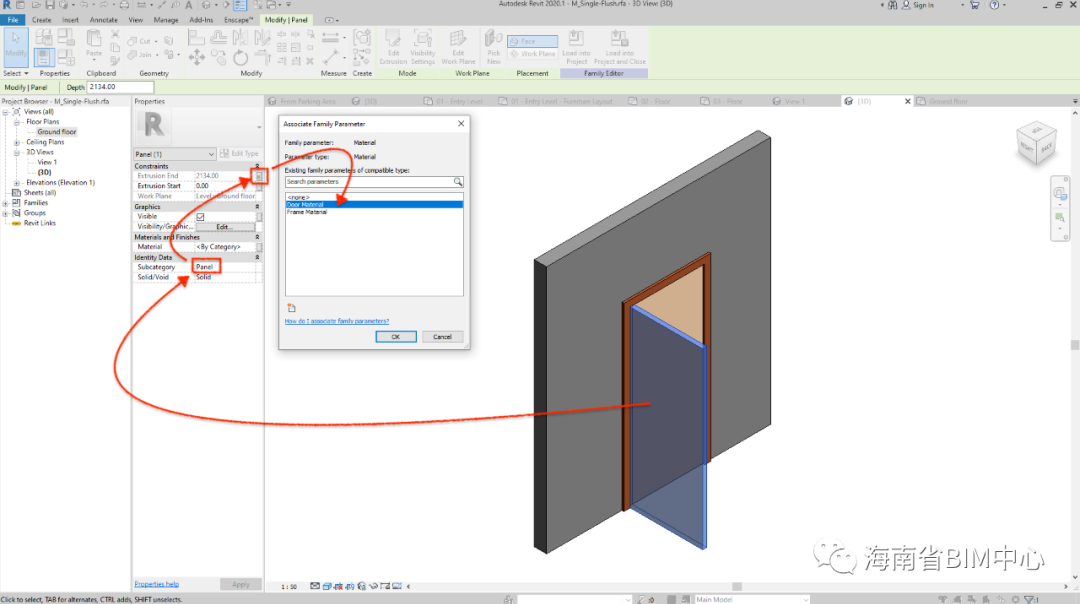
Task: Open 'How do I associate family parameters?' link
Action: click(336, 321)
